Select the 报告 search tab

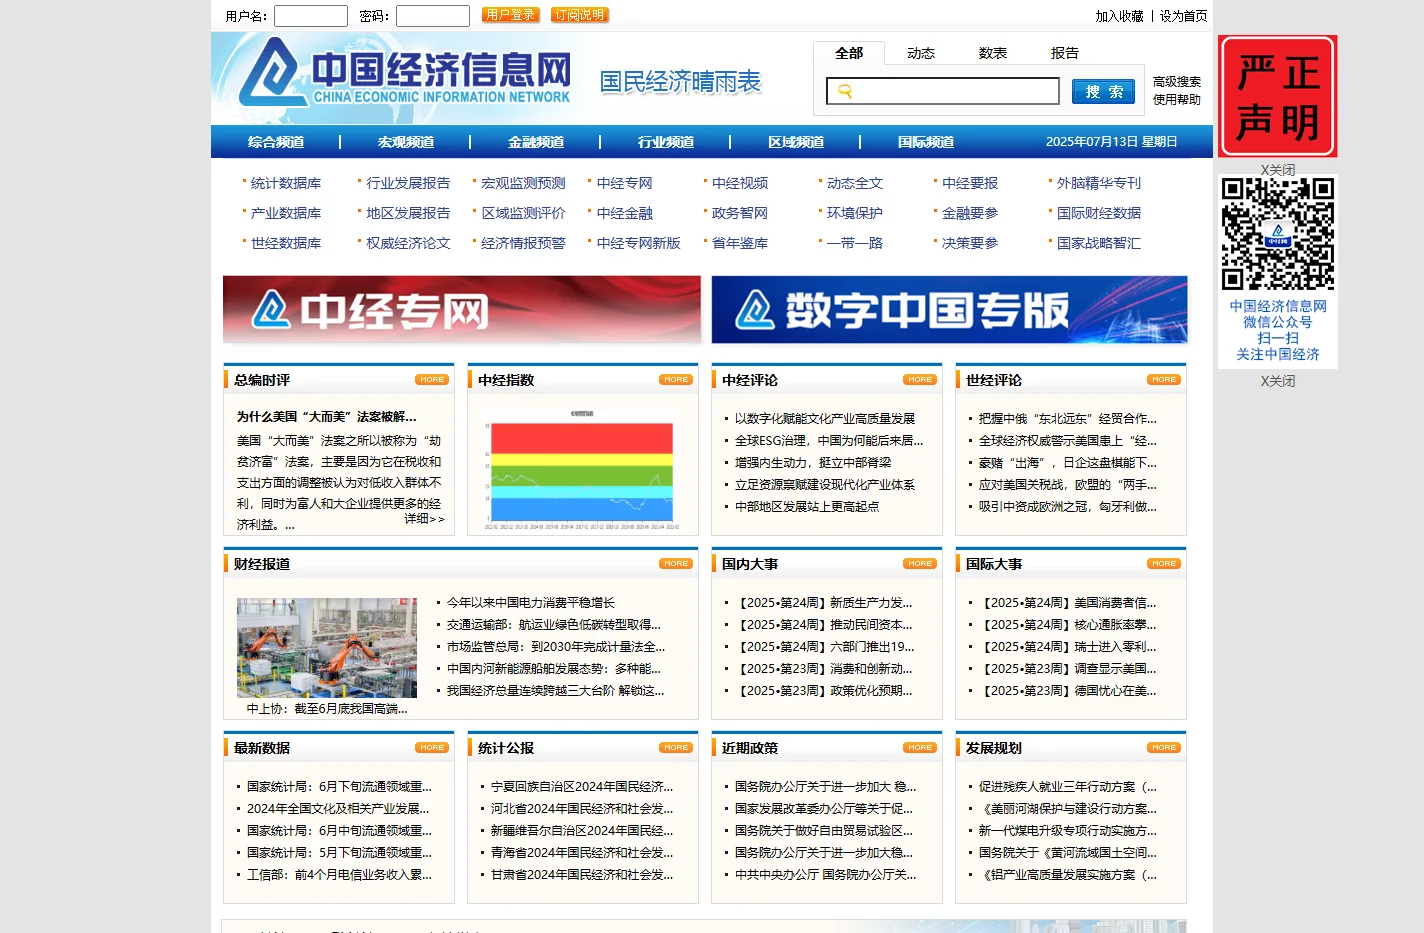pyautogui.click(x=1065, y=53)
